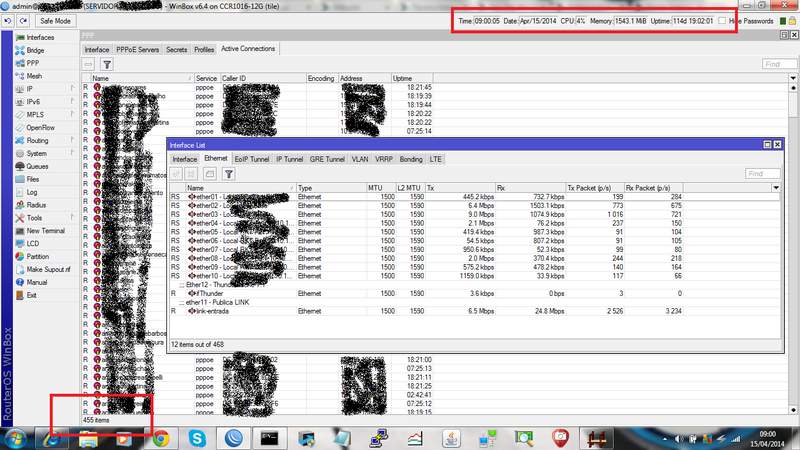Open the Log sidebar entry
Image resolution: width=800 pixels, height=450 pixels.
[31, 192]
